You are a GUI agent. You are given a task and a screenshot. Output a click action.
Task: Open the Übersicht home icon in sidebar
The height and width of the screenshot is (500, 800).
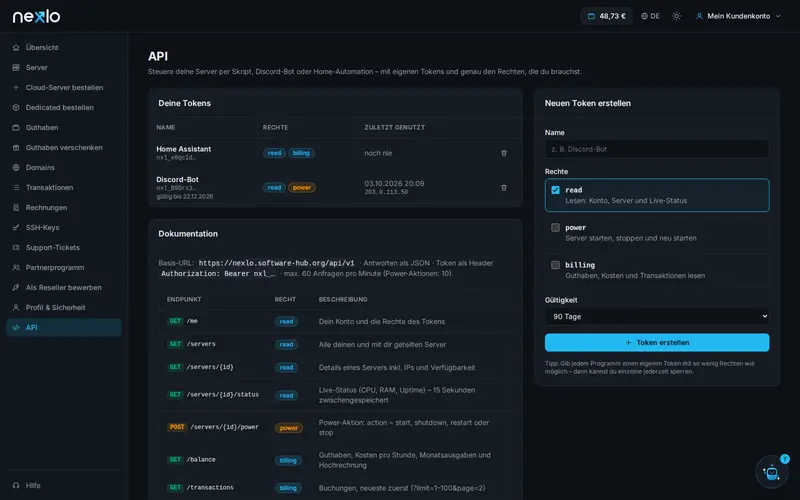click(x=16, y=47)
